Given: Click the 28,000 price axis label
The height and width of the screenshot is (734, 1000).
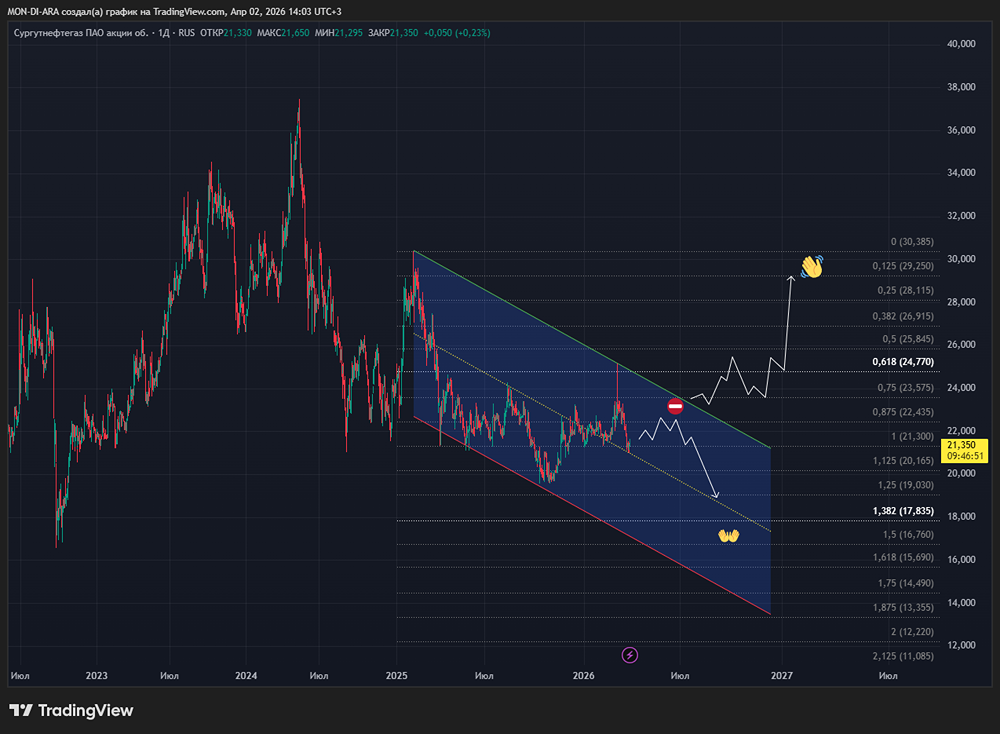Looking at the screenshot, I should click(x=961, y=302).
